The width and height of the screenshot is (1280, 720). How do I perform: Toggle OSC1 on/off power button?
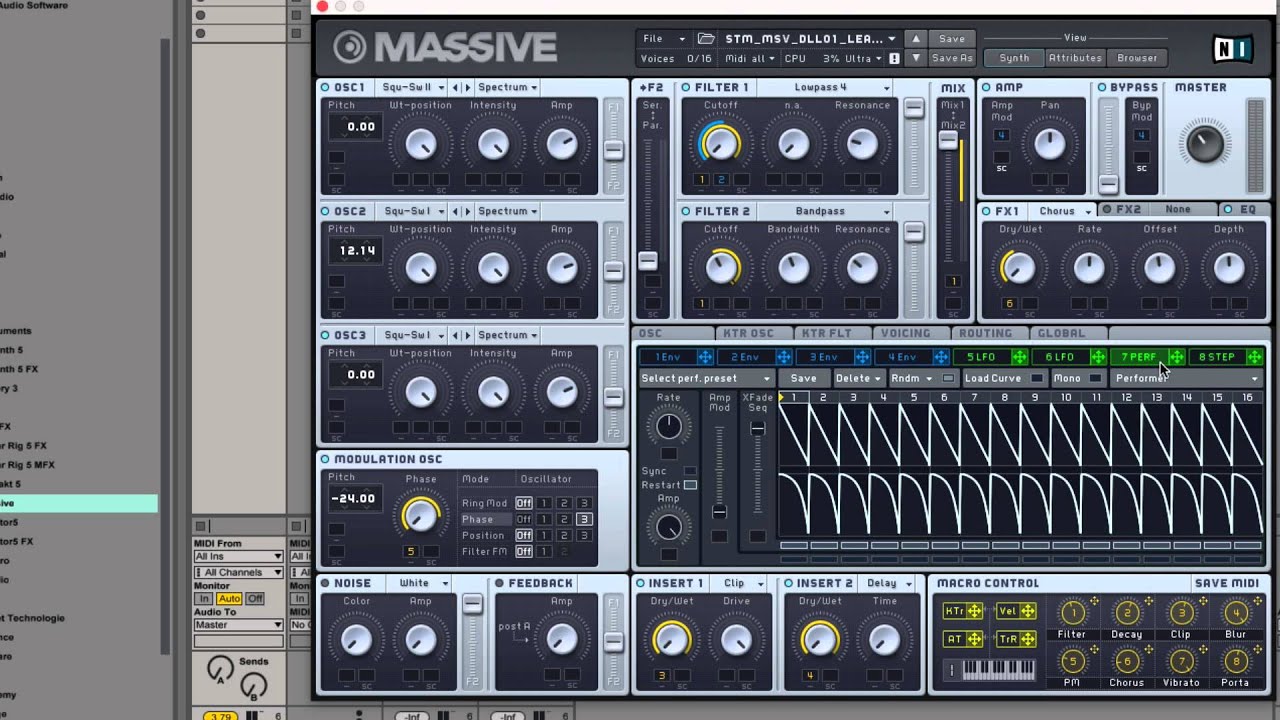[326, 87]
